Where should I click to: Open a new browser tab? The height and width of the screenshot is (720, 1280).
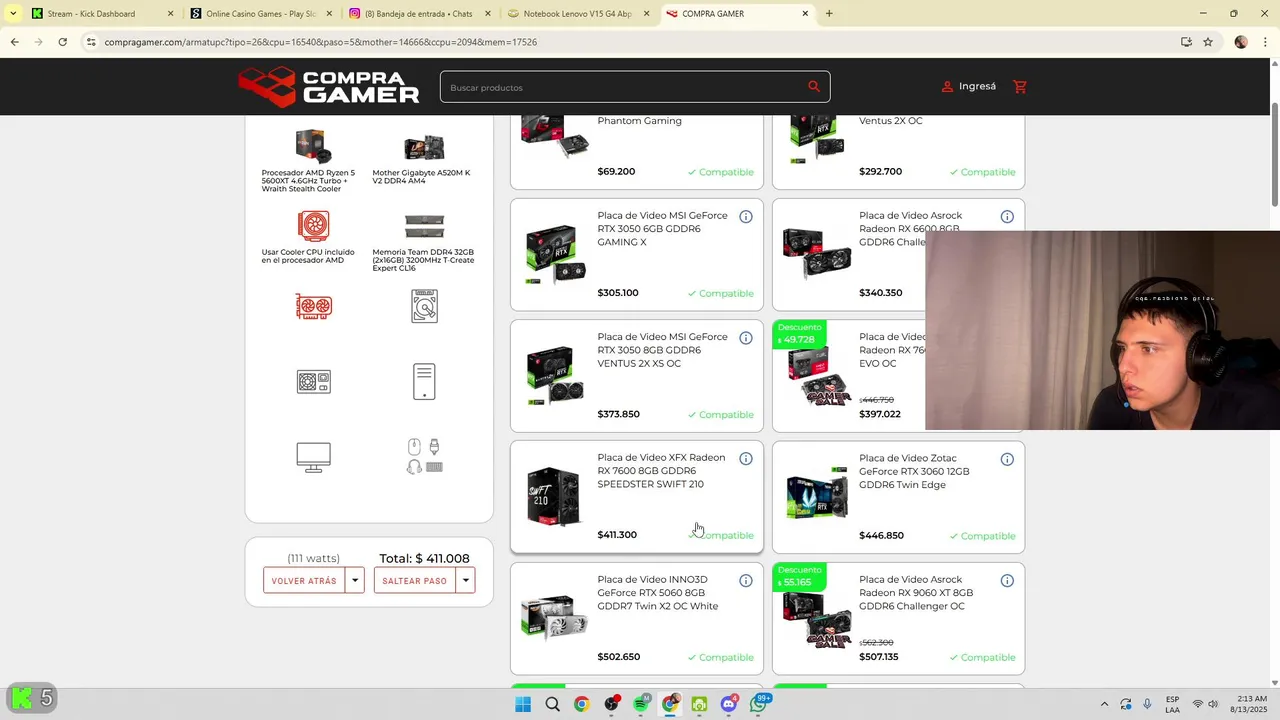[x=829, y=14]
